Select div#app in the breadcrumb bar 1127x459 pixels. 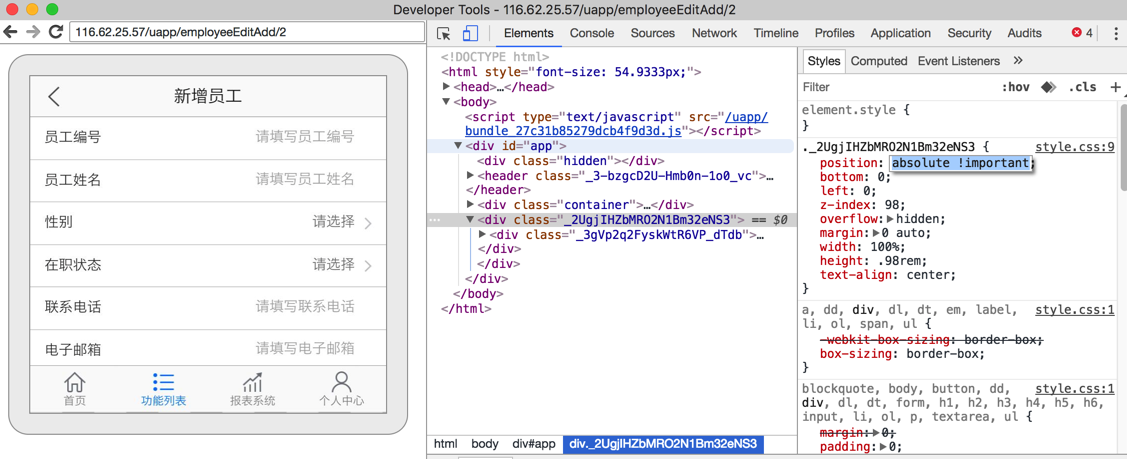pos(533,444)
